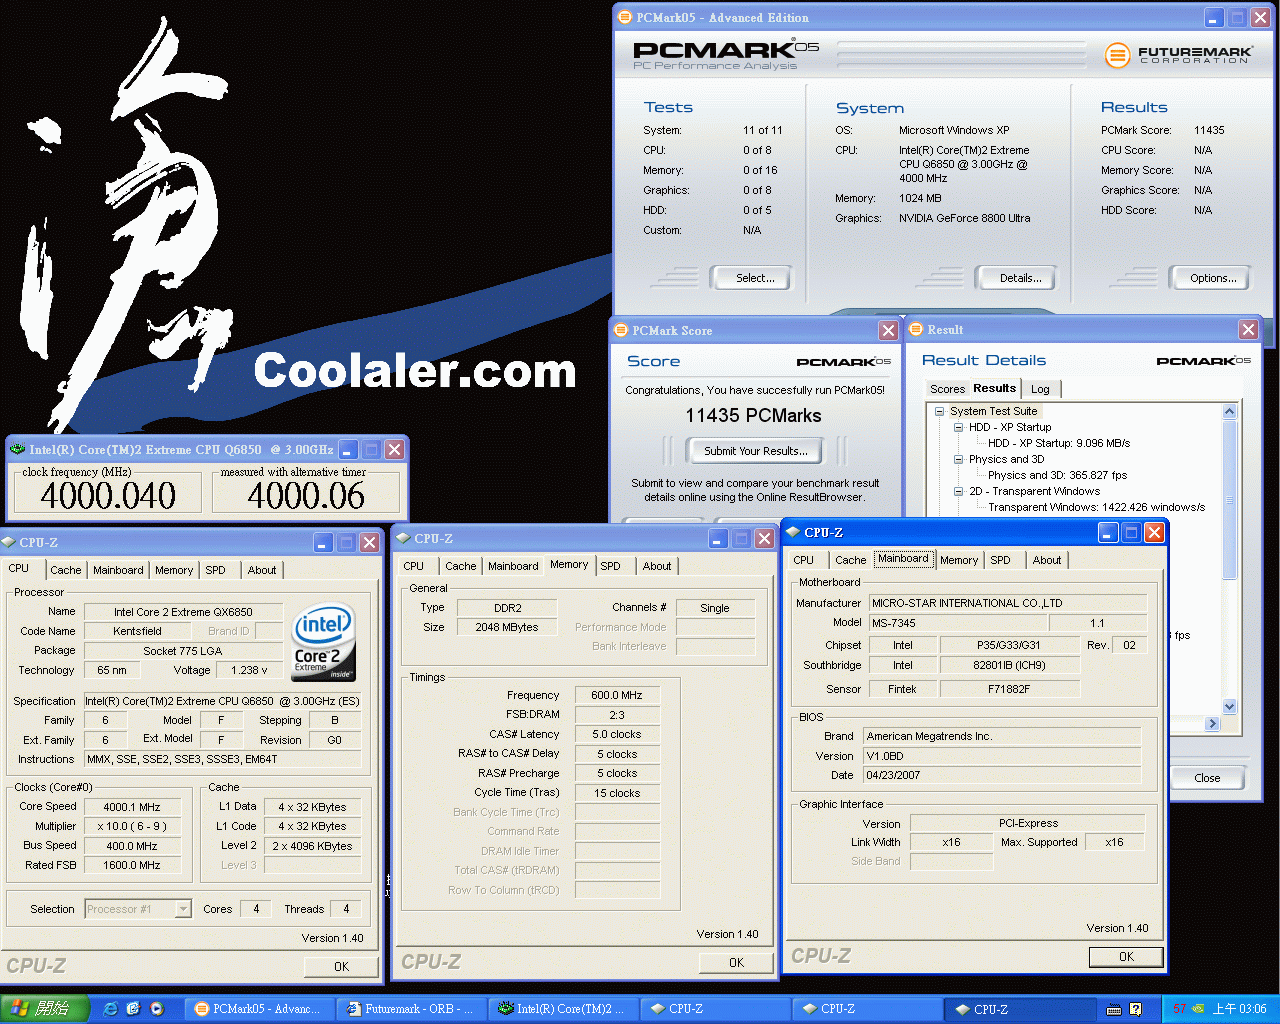This screenshot has height=1024, width=1280.
Task: Open Mainboard tab in CPU-Z Memory window
Action: click(x=513, y=566)
